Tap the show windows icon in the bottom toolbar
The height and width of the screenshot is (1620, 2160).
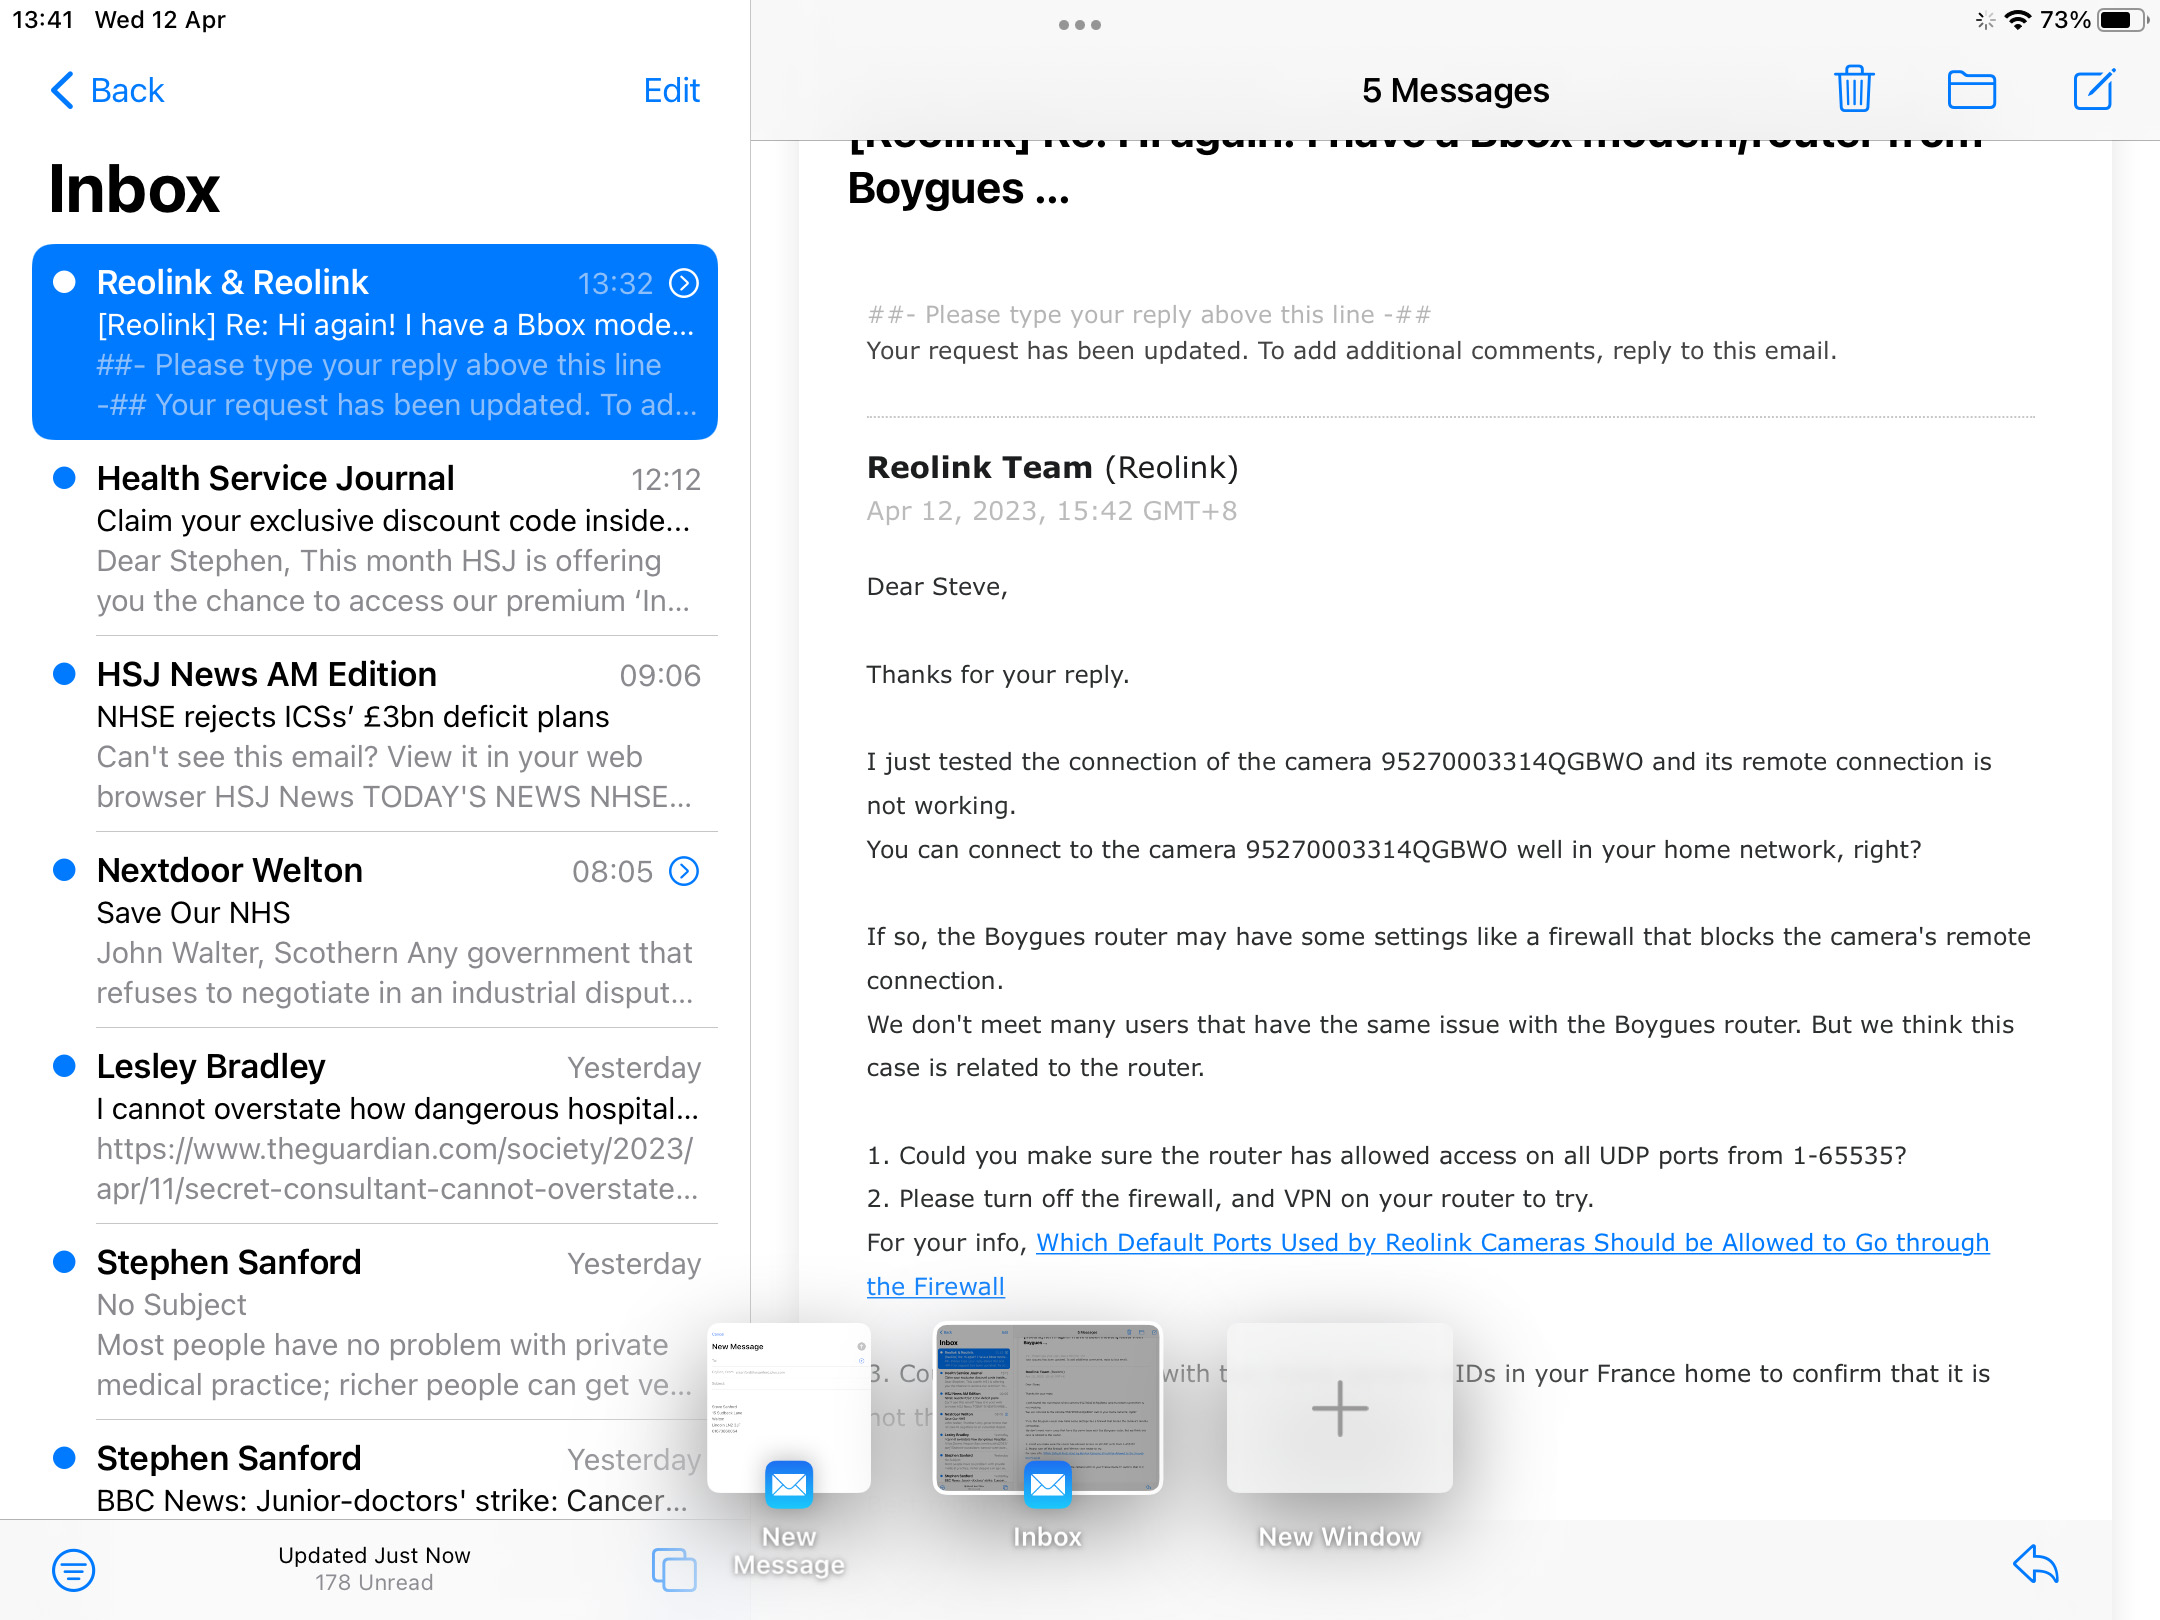[674, 1569]
